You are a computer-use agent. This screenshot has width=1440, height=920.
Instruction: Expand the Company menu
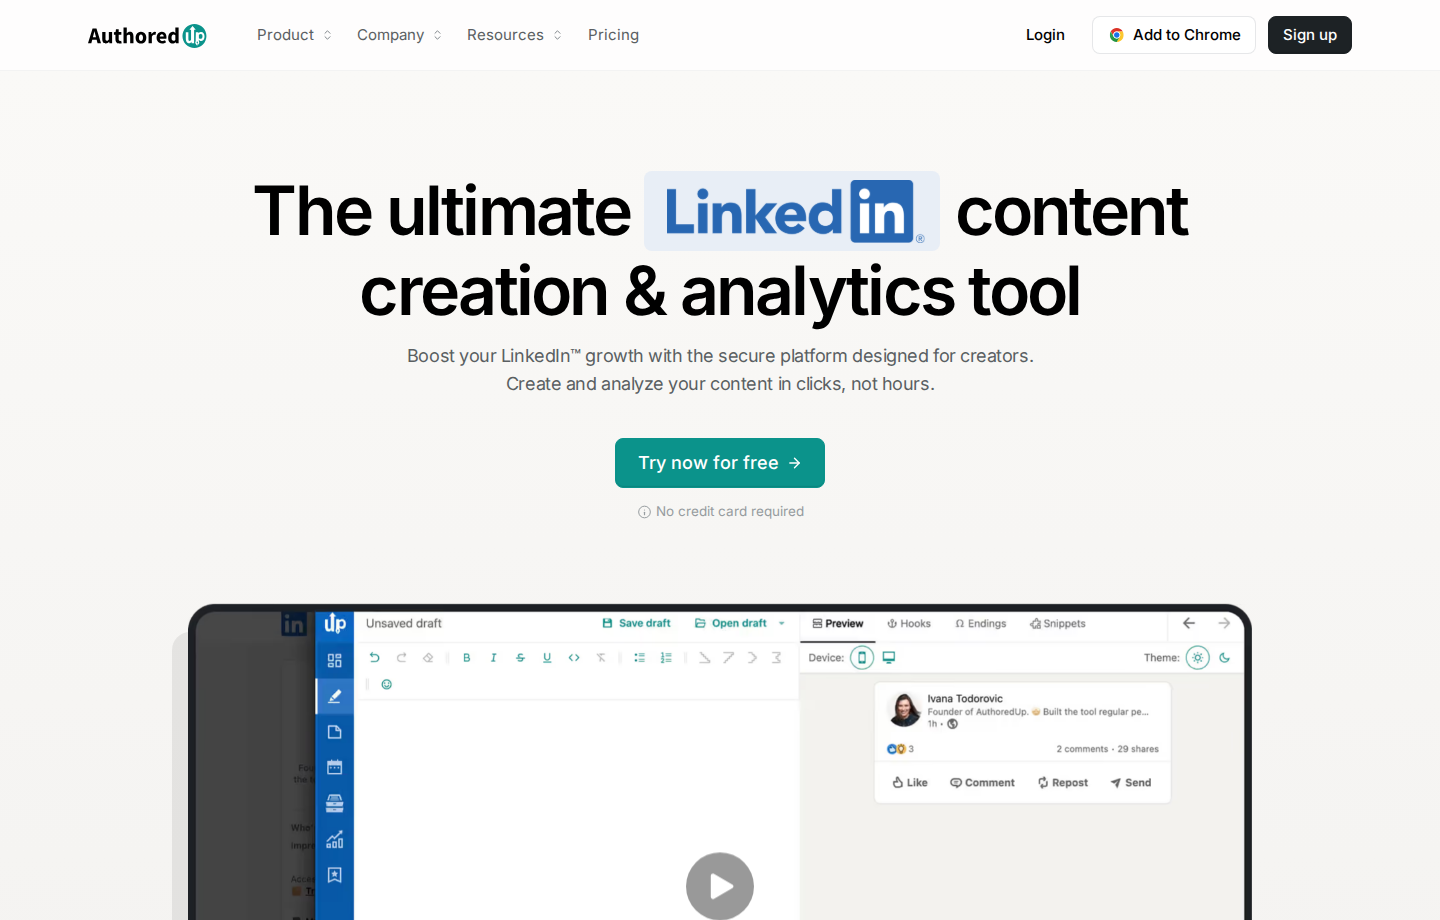pos(399,35)
